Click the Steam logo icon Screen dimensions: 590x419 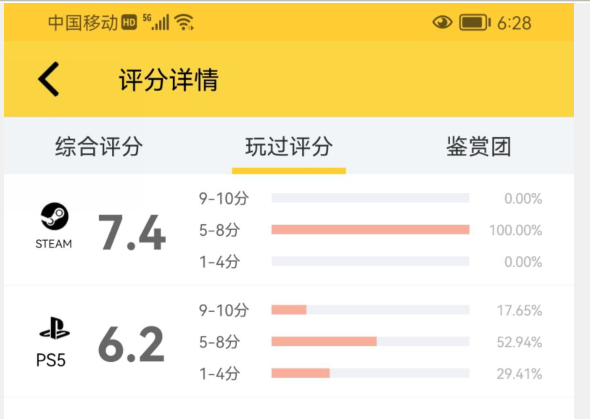(x=55, y=216)
